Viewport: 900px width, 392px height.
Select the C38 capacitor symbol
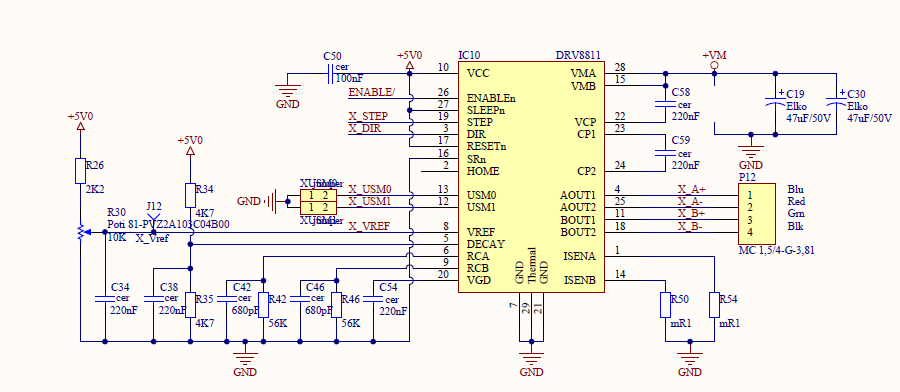click(153, 298)
